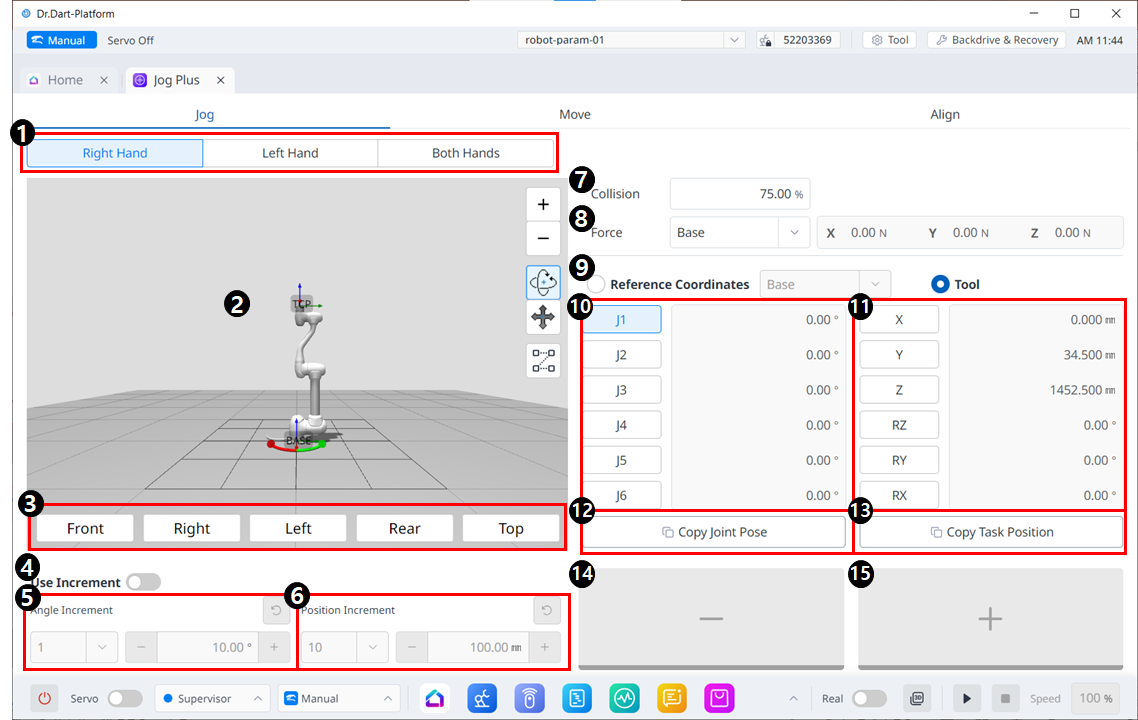Open the green activity monitor module icon
Viewport: 1138px width, 720px height.
click(x=625, y=698)
